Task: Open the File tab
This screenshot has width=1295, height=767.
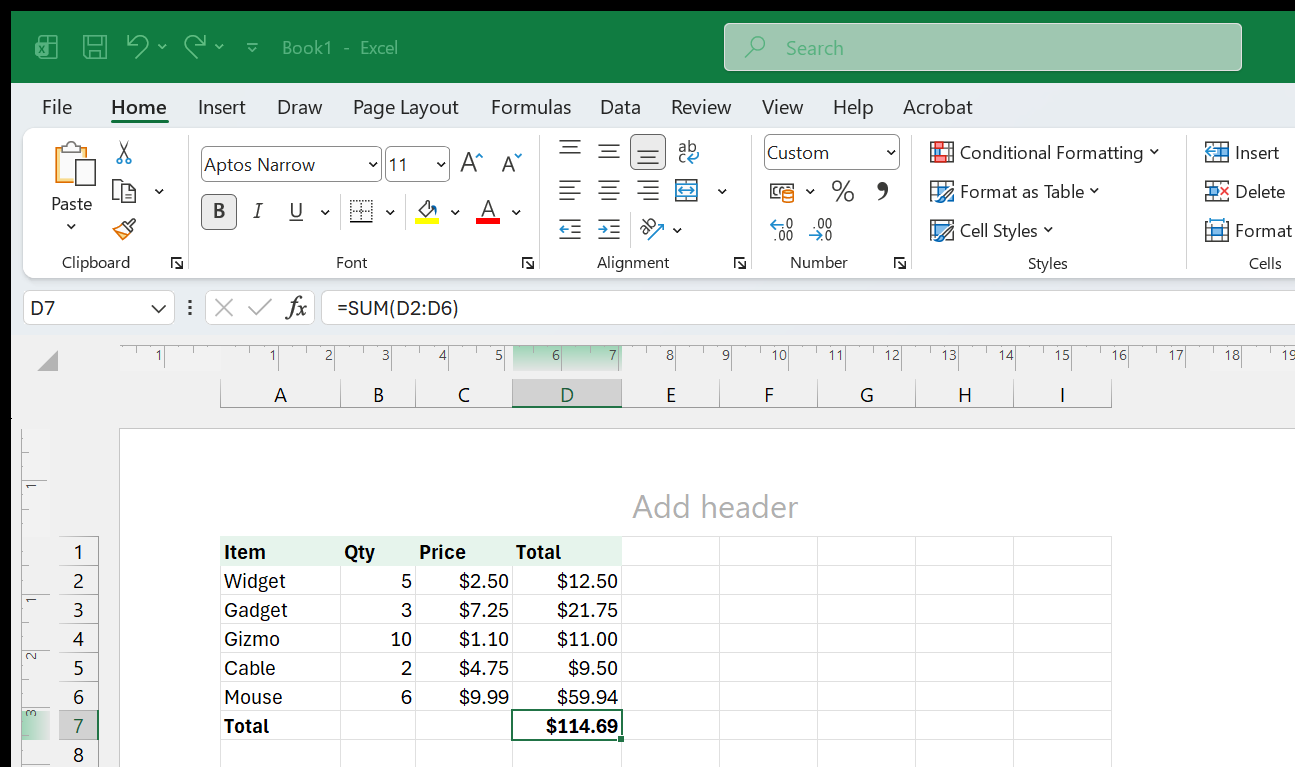Action: pos(57,107)
